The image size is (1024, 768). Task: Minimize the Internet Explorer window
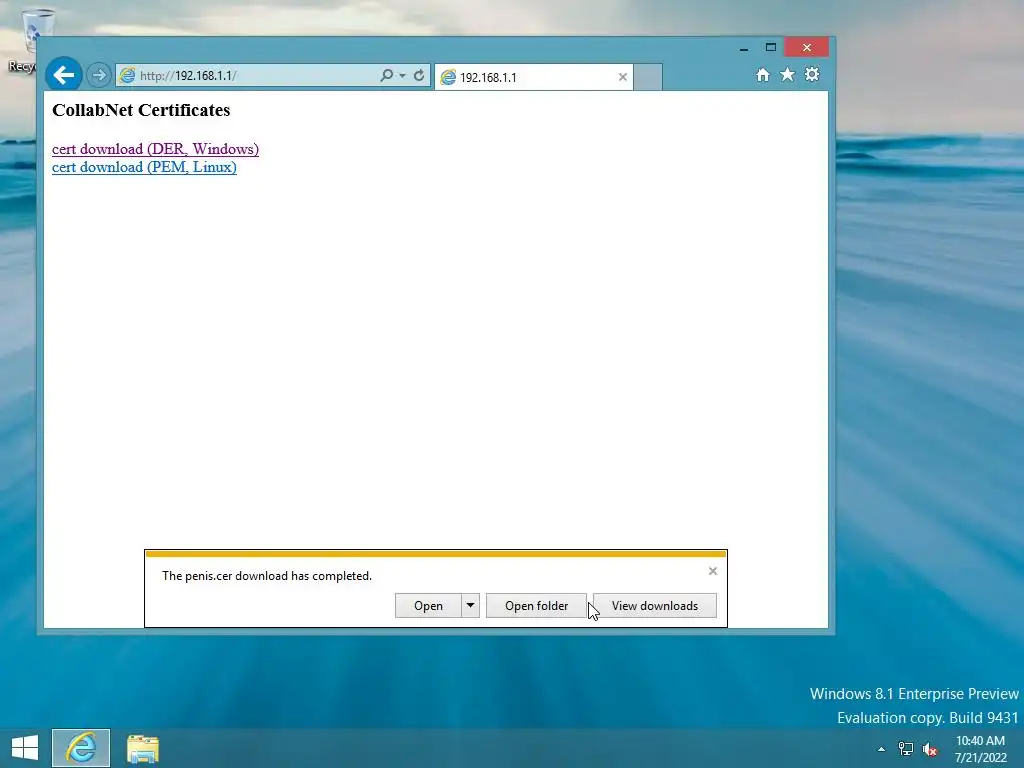point(744,48)
